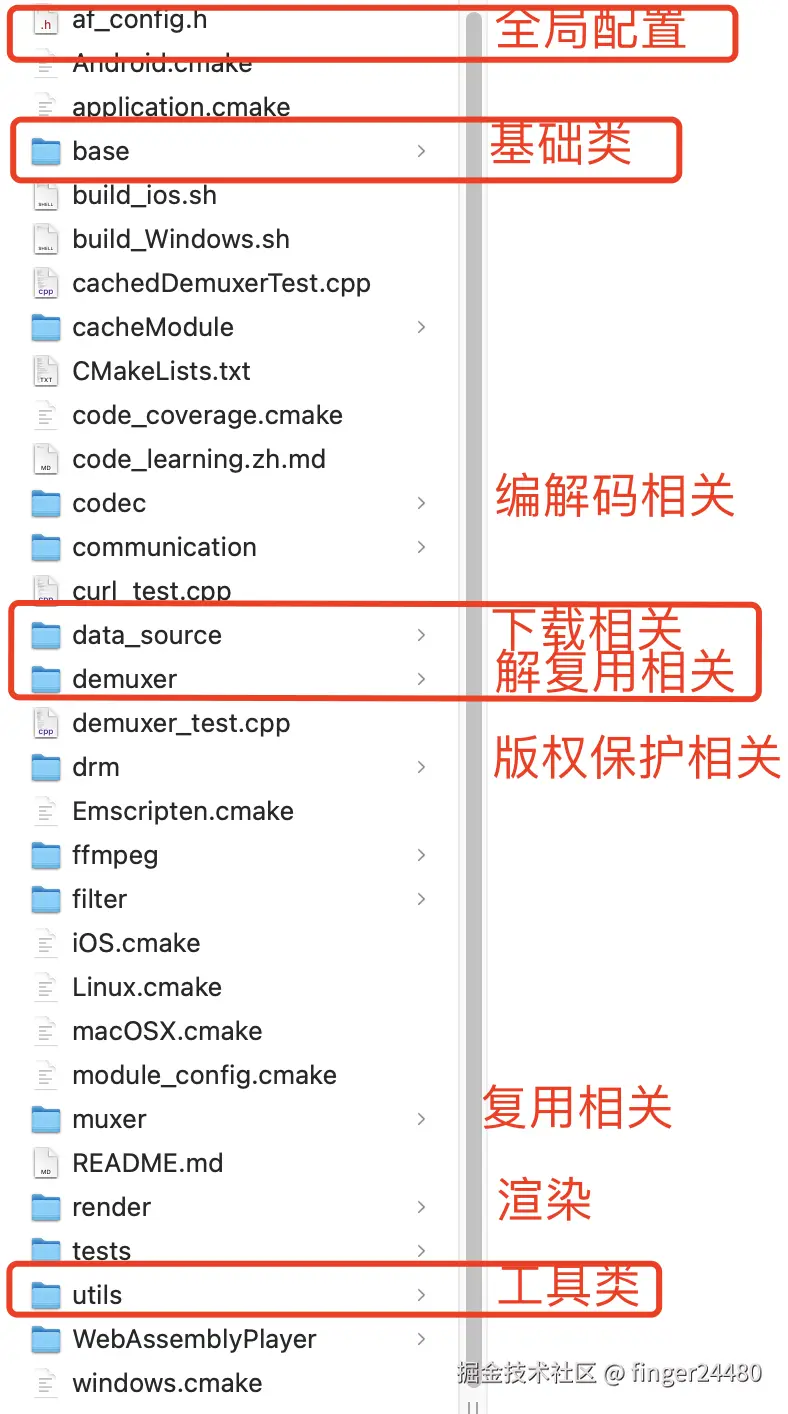
Task: Expand the data_source folder chevron
Action: click(422, 635)
